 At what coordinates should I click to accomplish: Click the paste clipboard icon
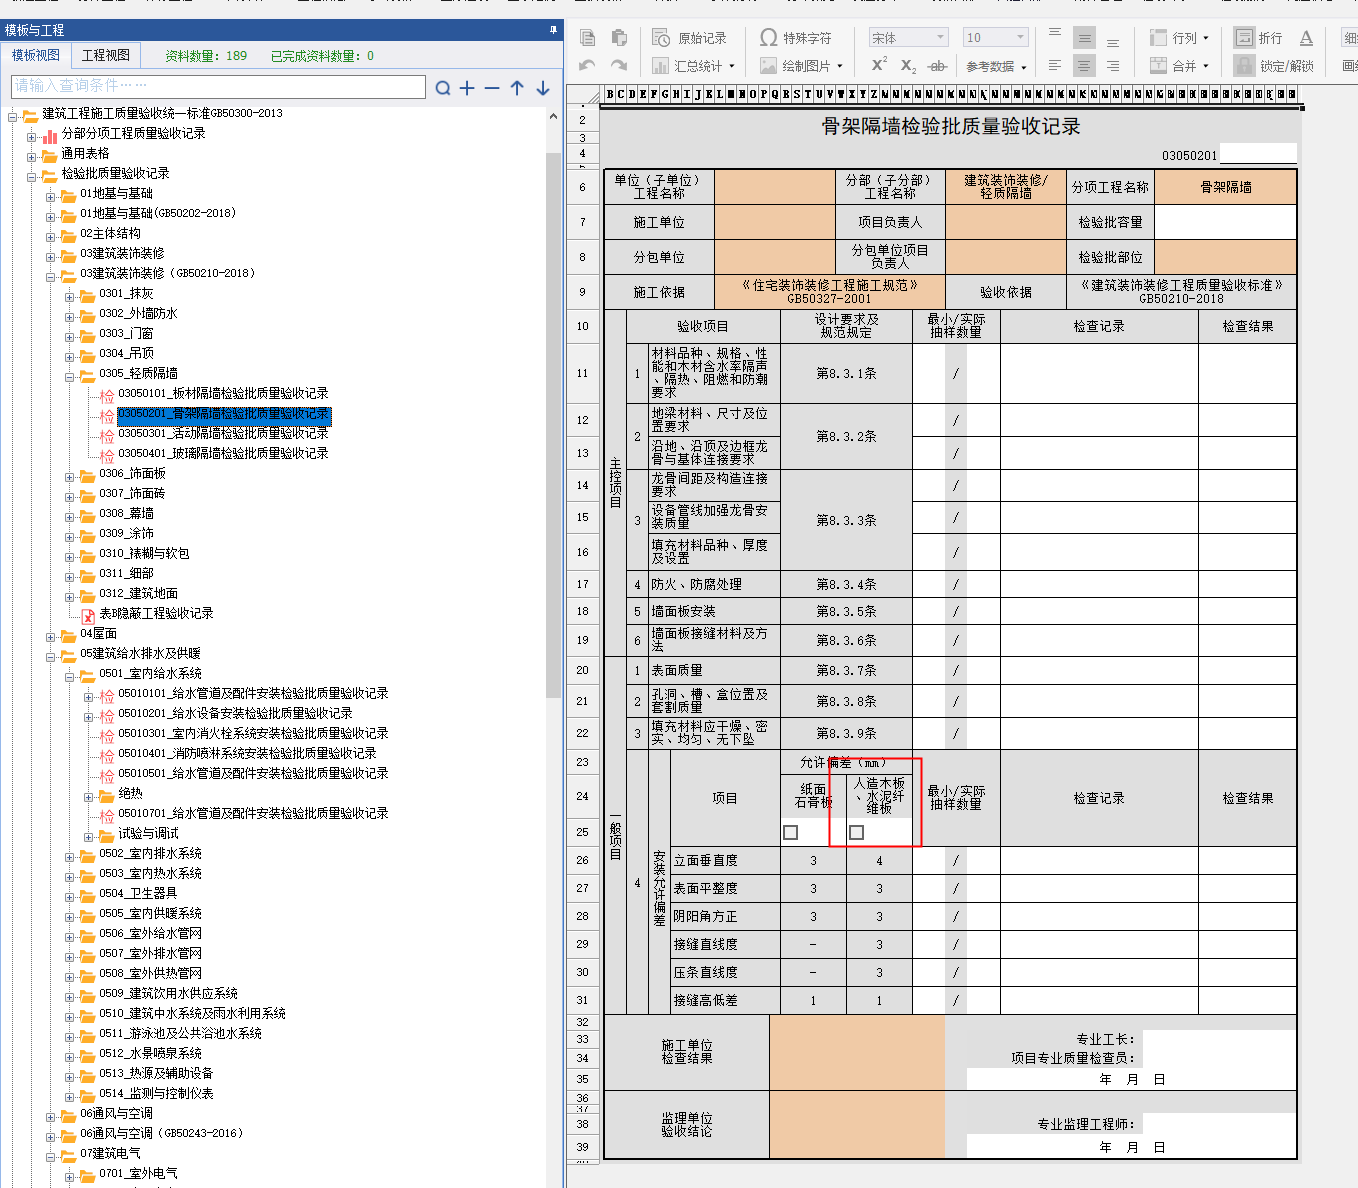point(619,38)
